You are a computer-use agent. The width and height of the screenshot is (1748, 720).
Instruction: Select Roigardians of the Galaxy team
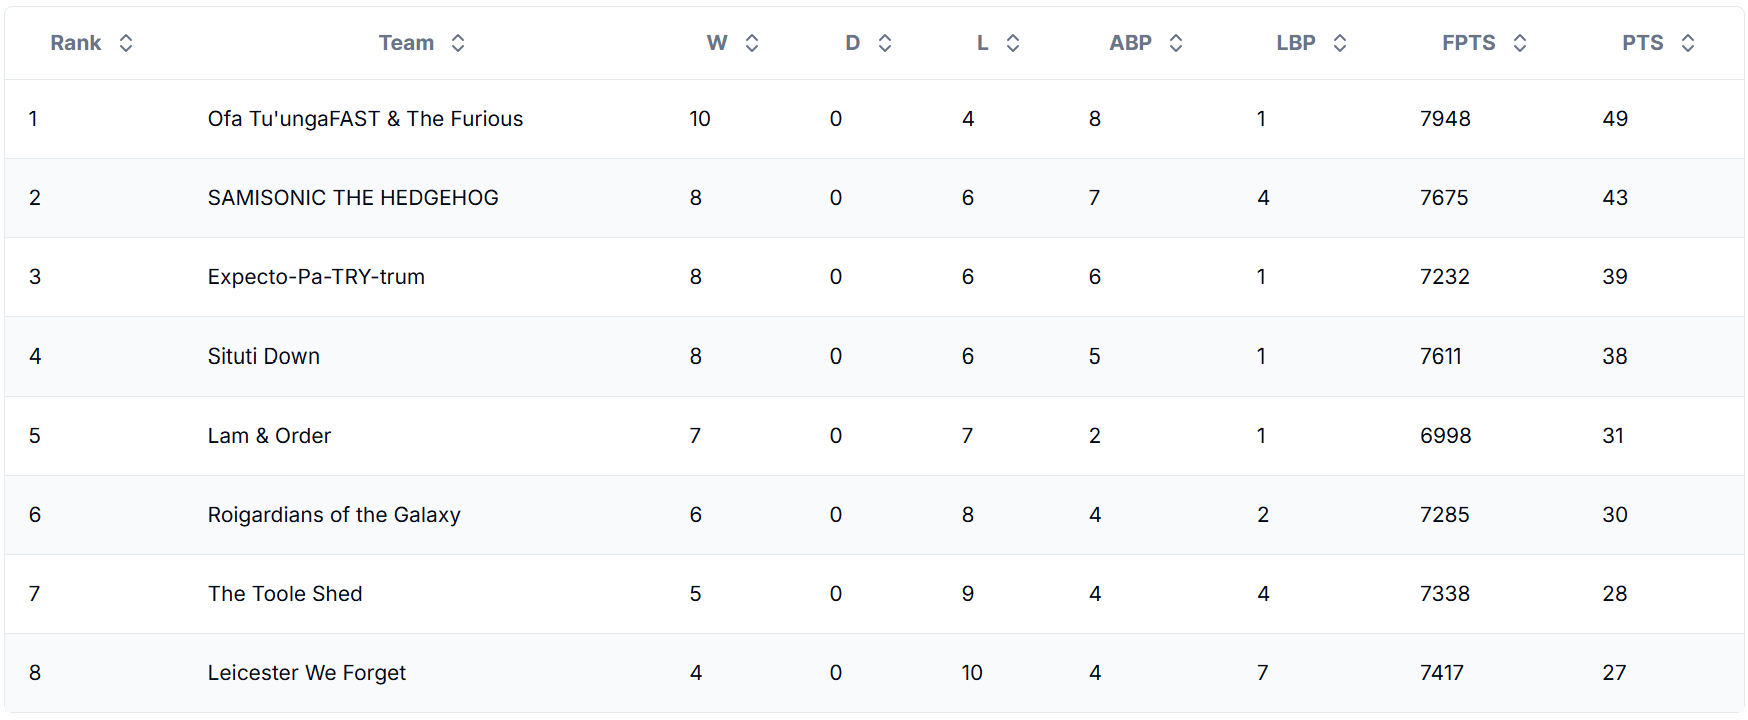tap(334, 515)
